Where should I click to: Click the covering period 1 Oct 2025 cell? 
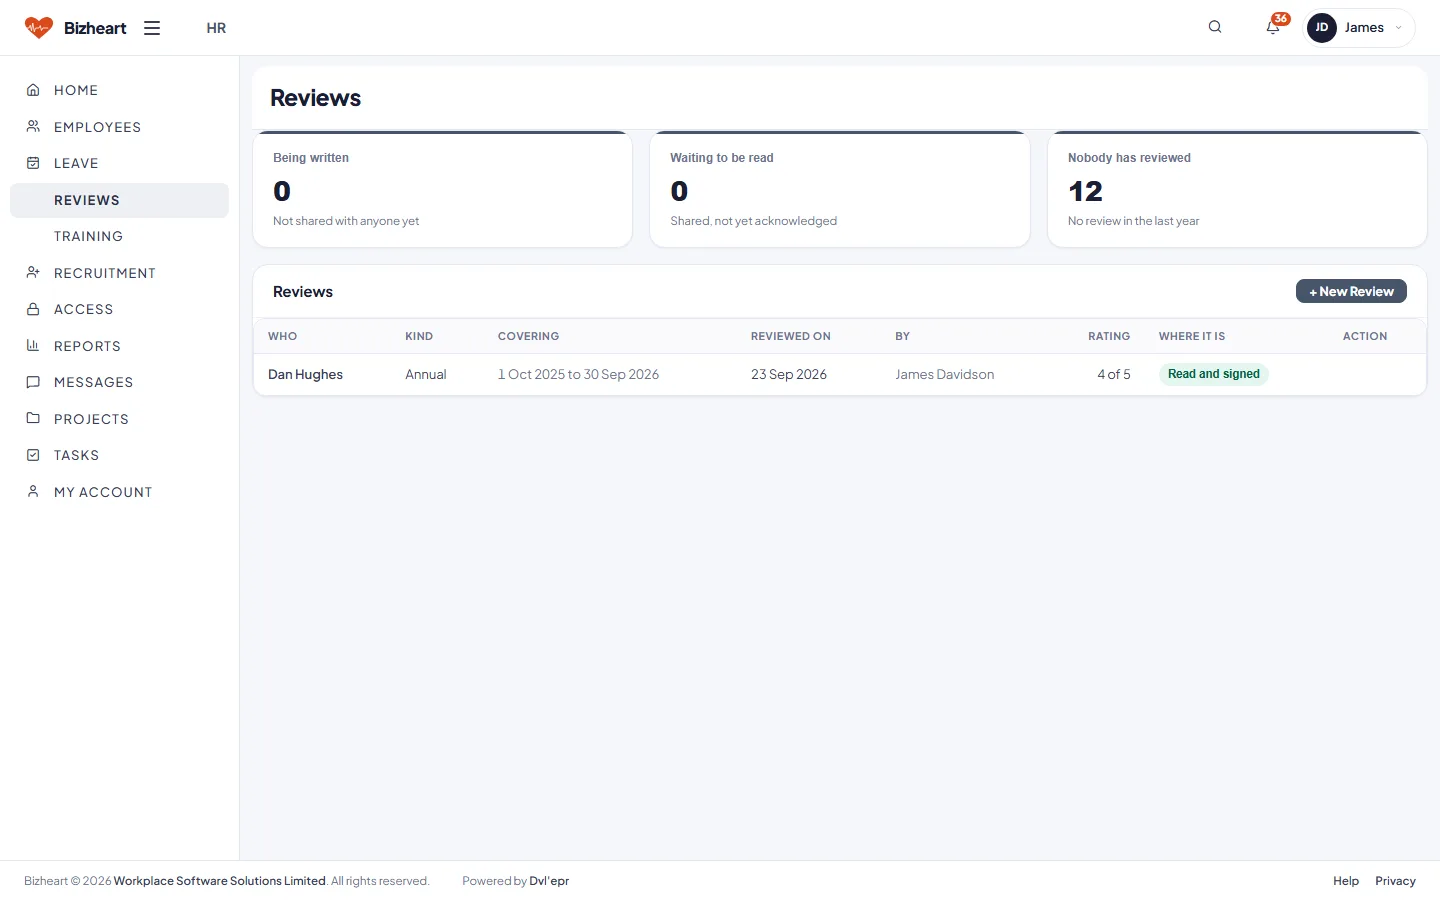tap(578, 374)
